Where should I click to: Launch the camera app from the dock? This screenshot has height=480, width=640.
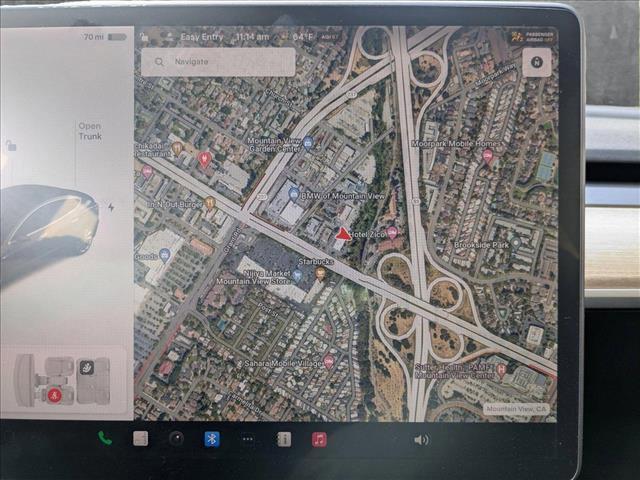click(x=177, y=439)
